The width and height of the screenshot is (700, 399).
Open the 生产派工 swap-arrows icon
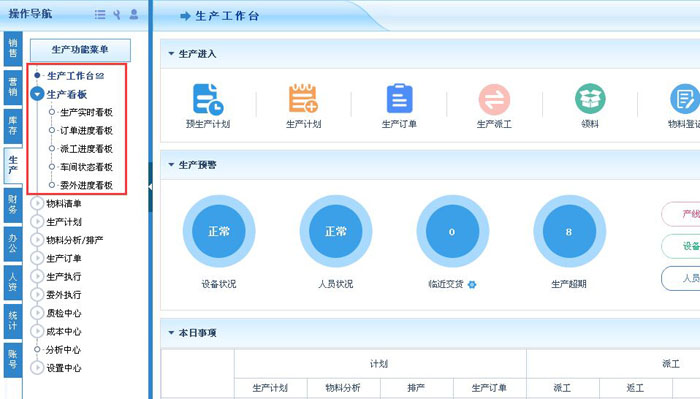[494, 99]
